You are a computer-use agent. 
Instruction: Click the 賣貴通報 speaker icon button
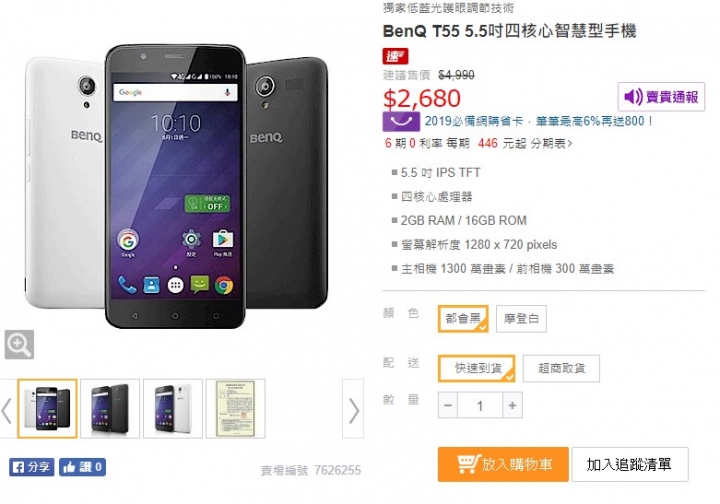click(x=661, y=97)
